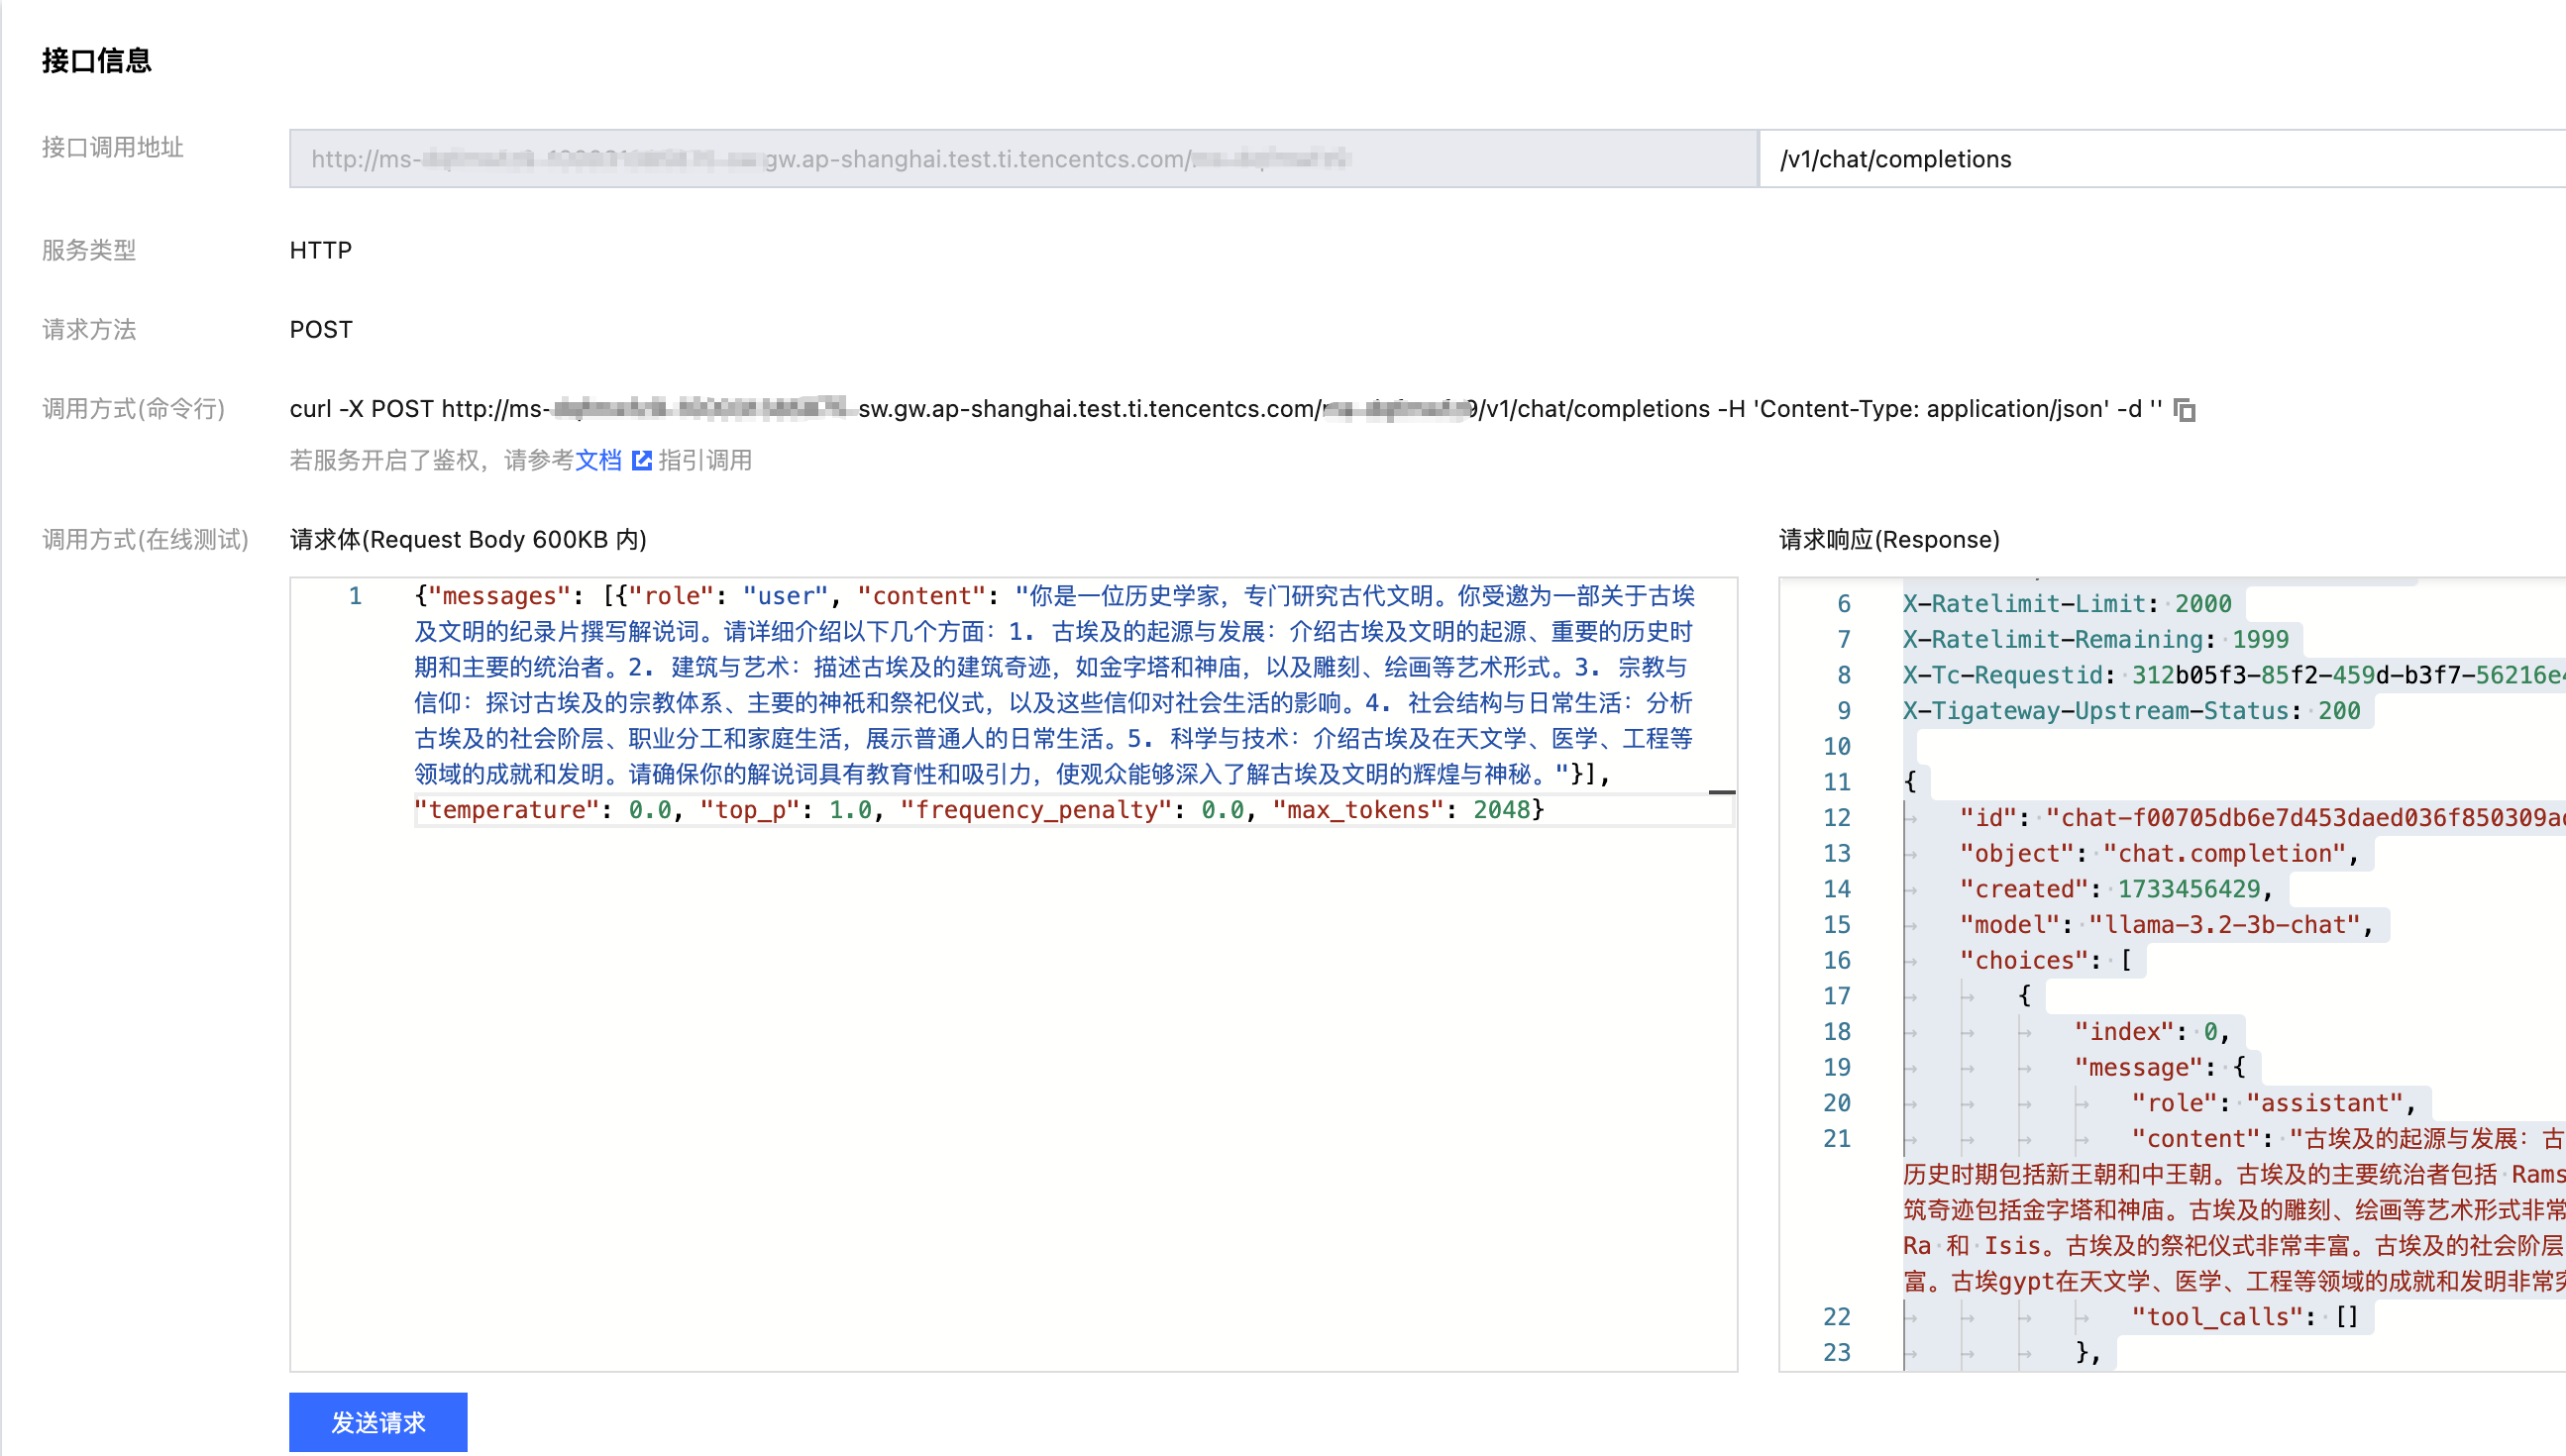This screenshot has height=1456, width=2566.
Task: Click the "choices" array line in response
Action: 2045,960
